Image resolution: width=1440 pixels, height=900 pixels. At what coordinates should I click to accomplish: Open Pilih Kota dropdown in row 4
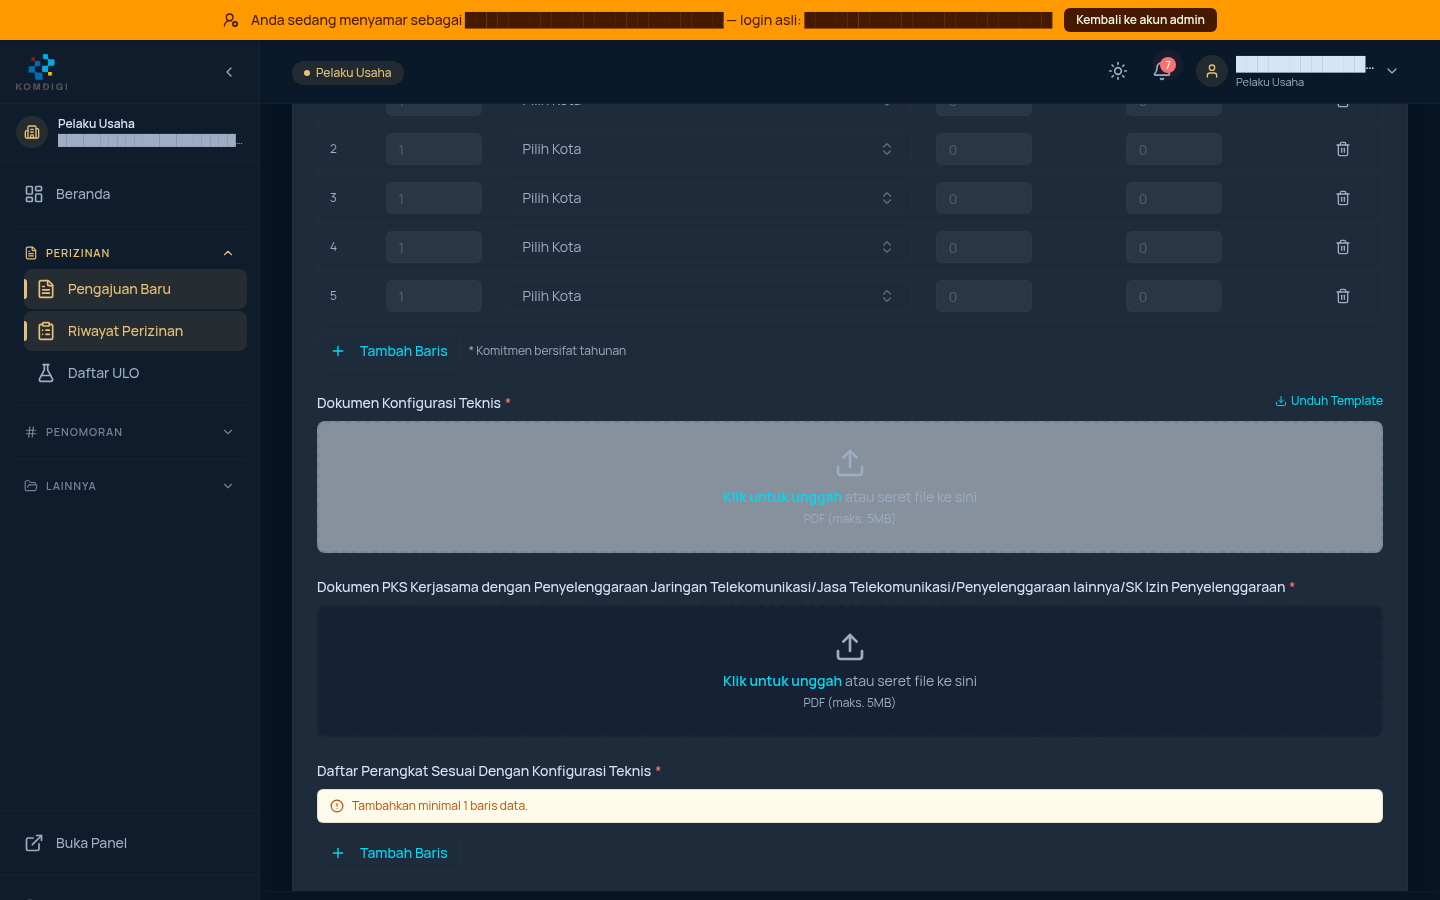pos(708,247)
